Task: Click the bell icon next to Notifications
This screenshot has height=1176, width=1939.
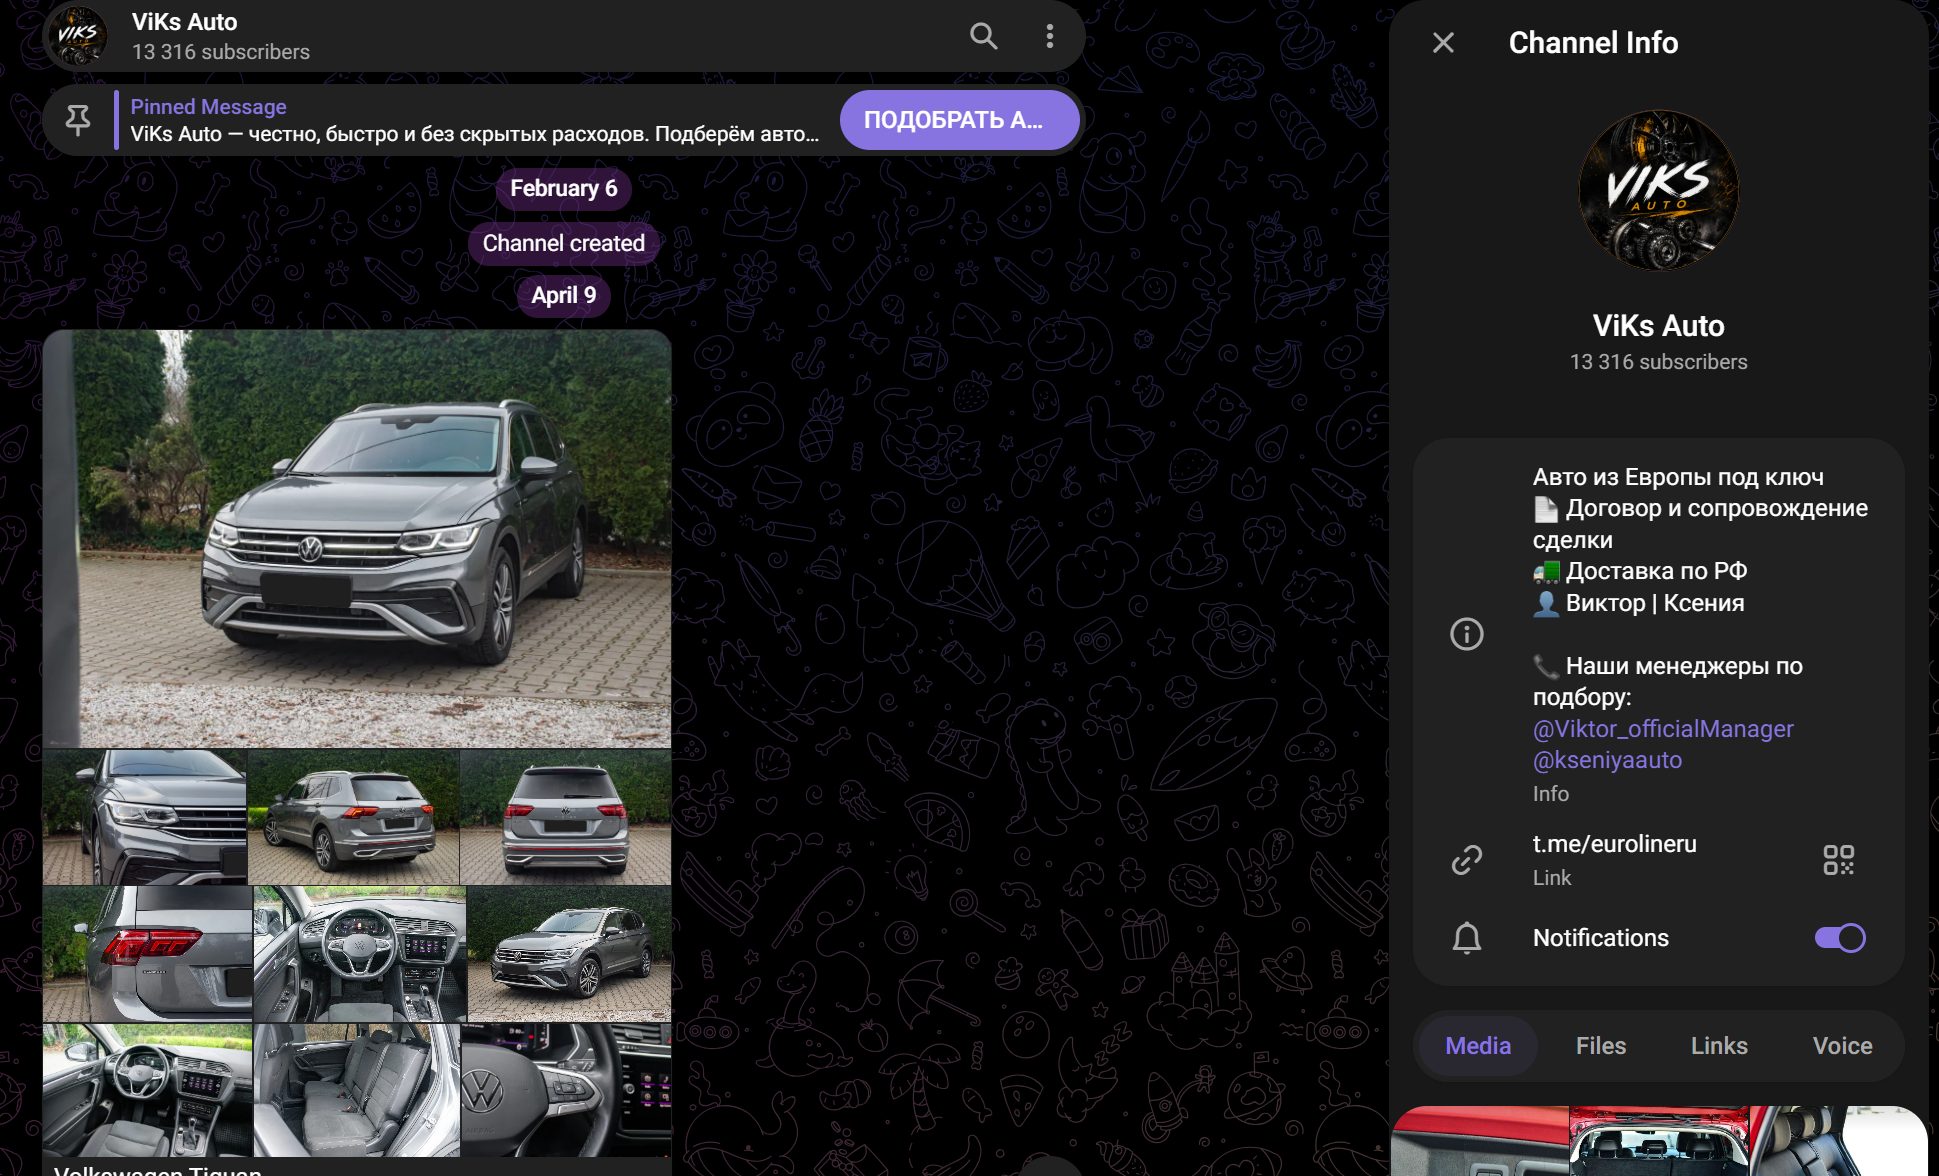Action: pyautogui.click(x=1467, y=938)
